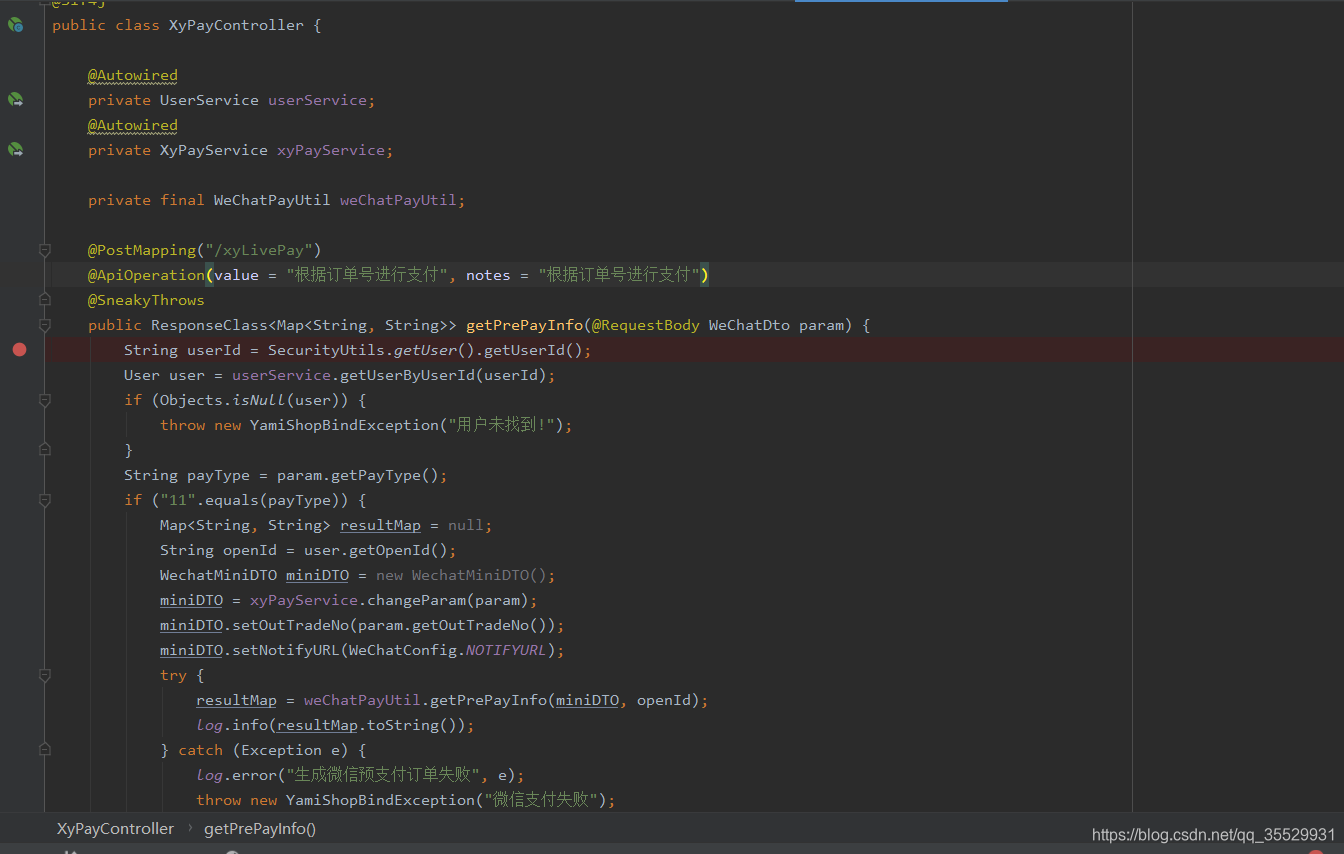This screenshot has height=854, width=1344.
Task: Remove the red breakpoint on the userId line
Action: point(19,349)
